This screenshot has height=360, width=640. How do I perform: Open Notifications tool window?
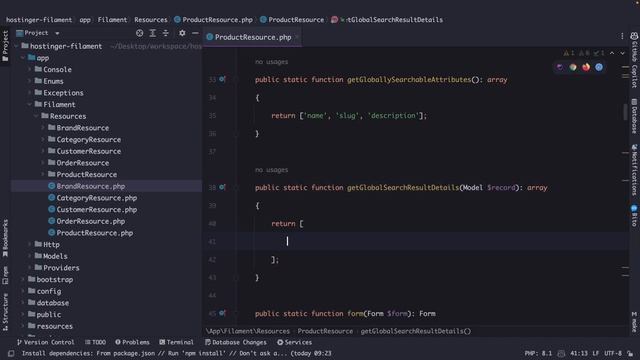click(634, 169)
